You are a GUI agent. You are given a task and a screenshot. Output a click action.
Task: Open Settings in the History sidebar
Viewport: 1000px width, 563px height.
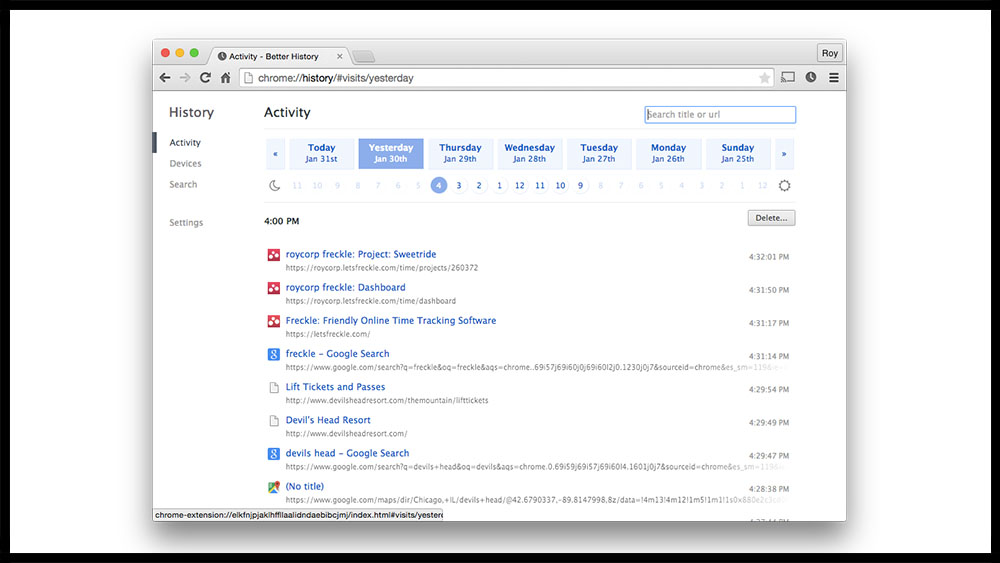coord(186,223)
